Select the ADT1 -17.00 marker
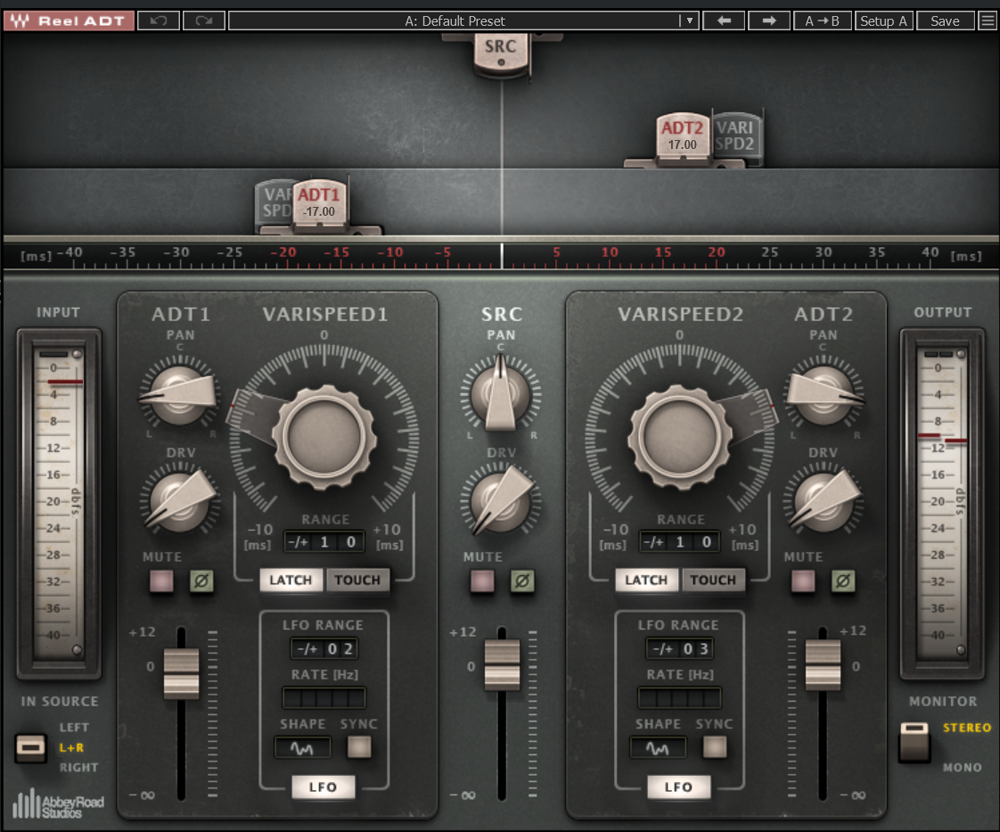Screen dimensions: 1000x832 [319, 203]
